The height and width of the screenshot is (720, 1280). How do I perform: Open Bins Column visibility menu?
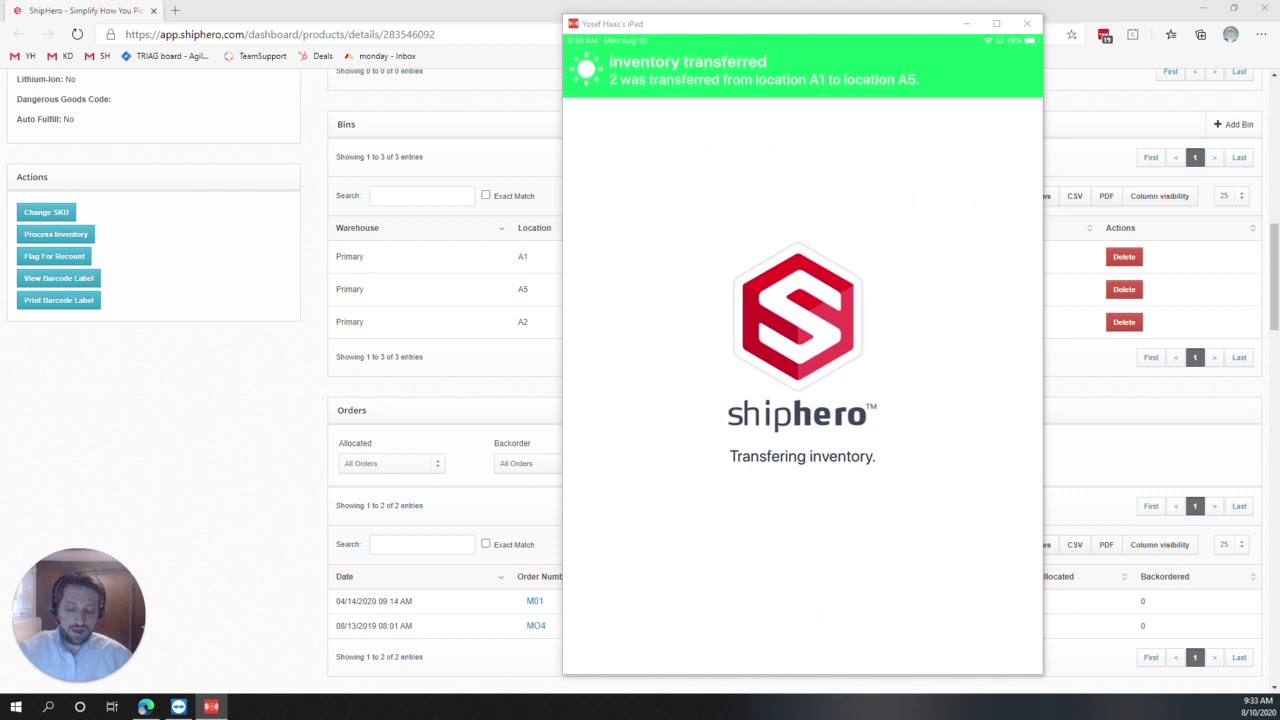coord(1160,196)
